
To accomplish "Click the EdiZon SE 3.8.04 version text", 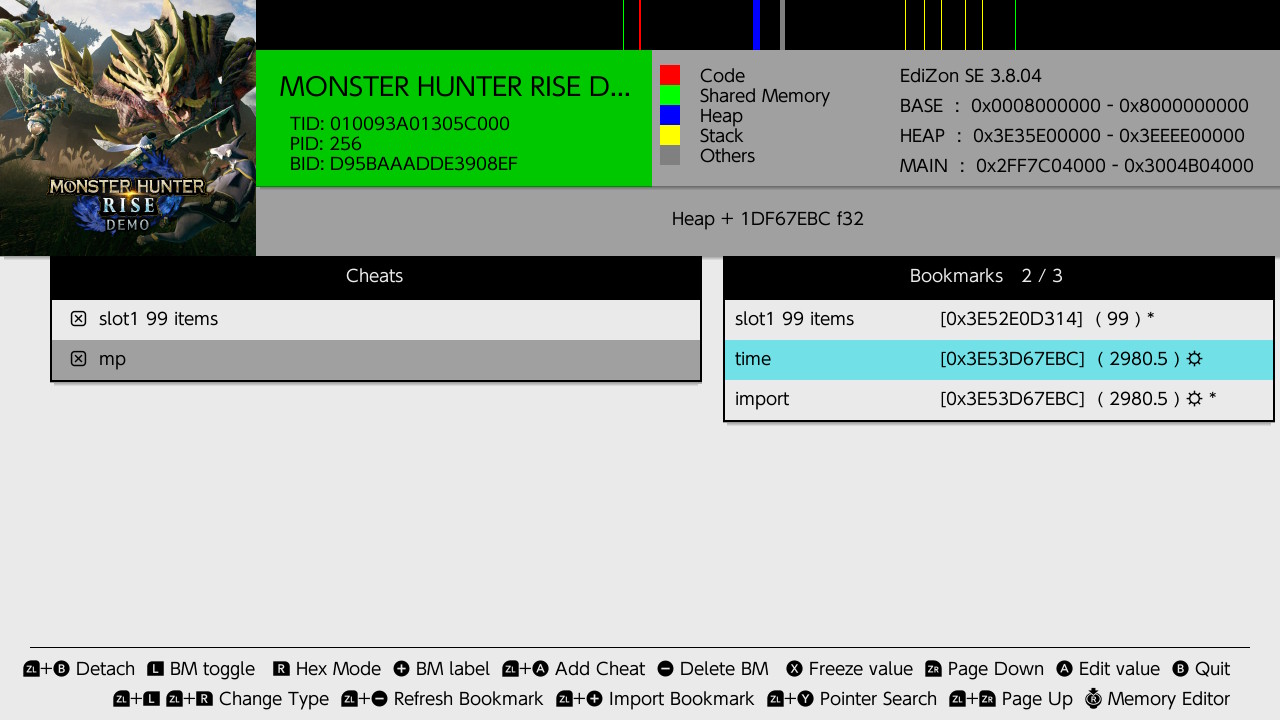I will [x=971, y=76].
